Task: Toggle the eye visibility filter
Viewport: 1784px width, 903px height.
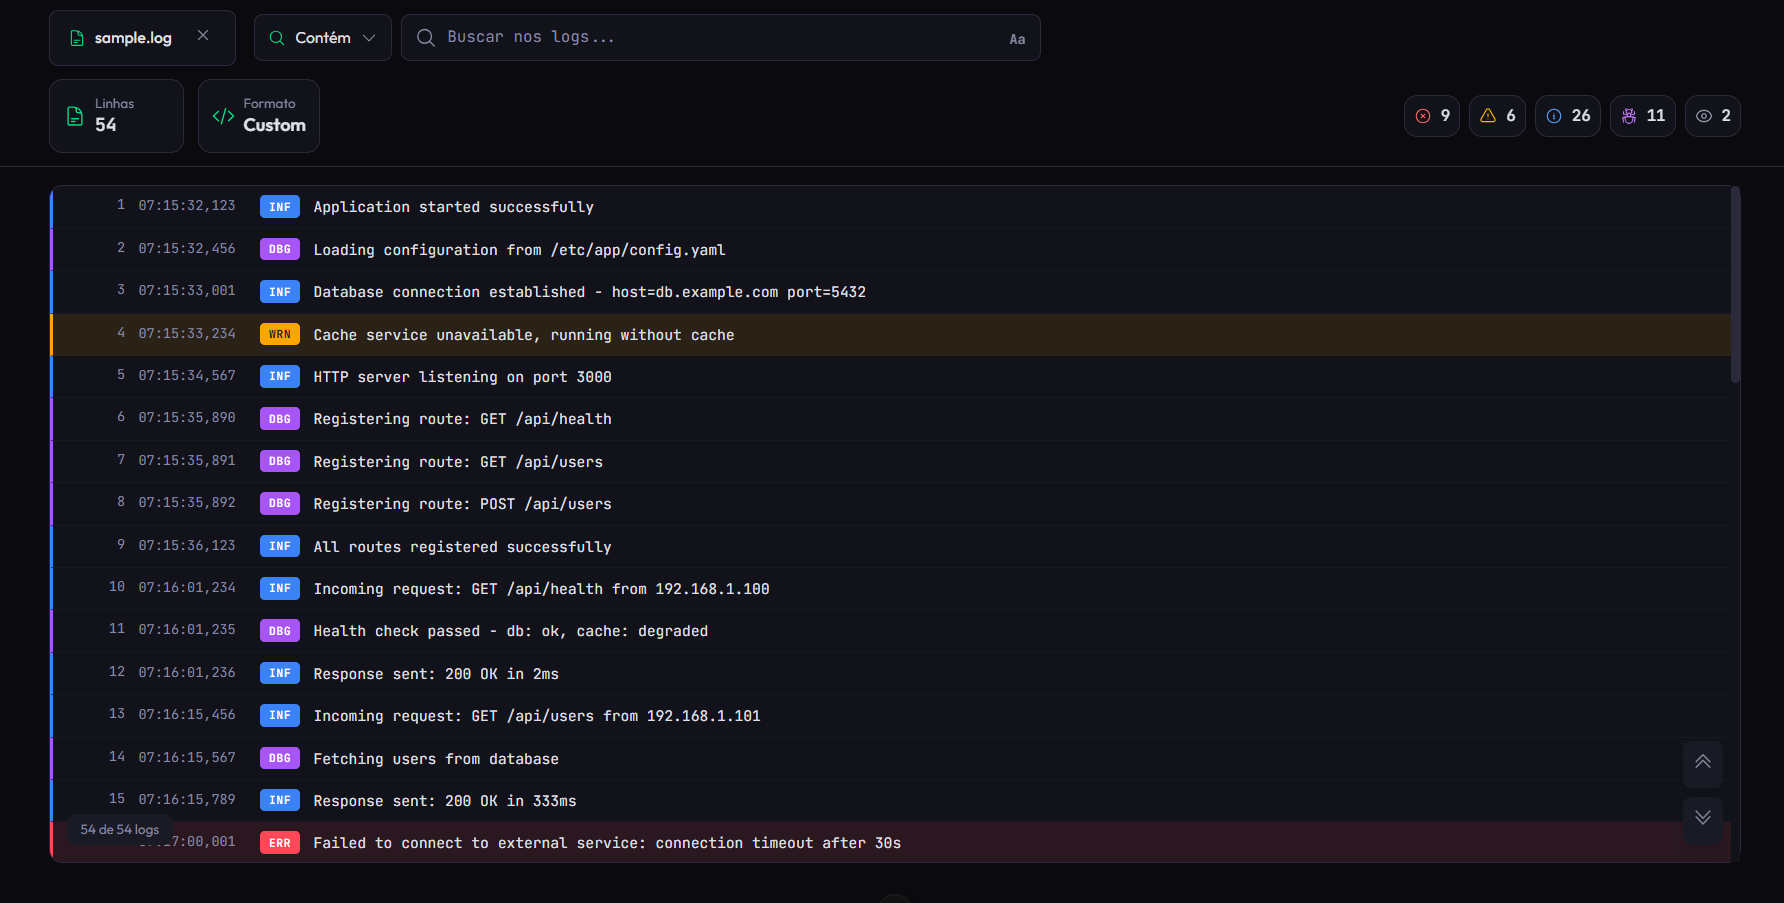Action: click(1712, 115)
